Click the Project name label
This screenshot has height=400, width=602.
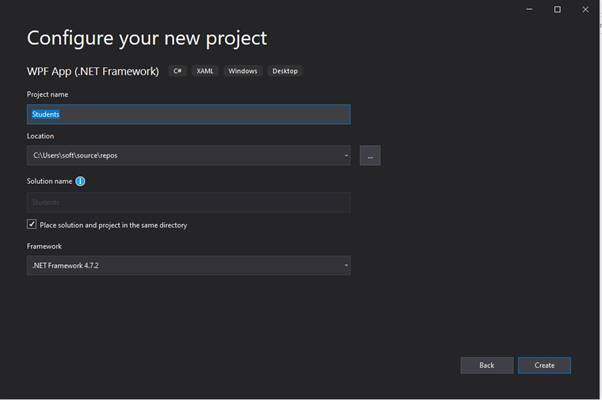pyautogui.click(x=48, y=94)
